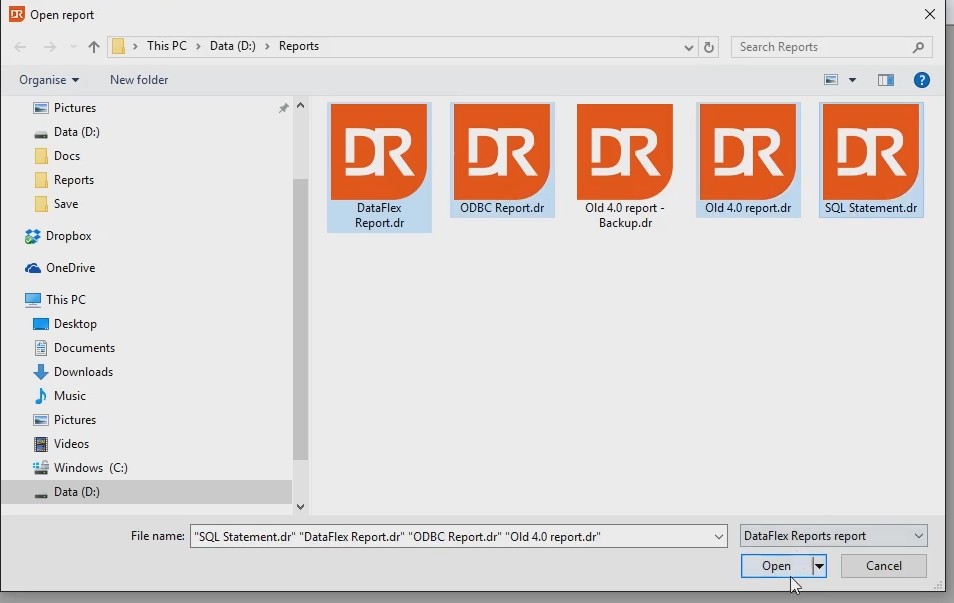The width and height of the screenshot is (954, 603).
Task: Go up one folder level arrow
Action: point(94,47)
